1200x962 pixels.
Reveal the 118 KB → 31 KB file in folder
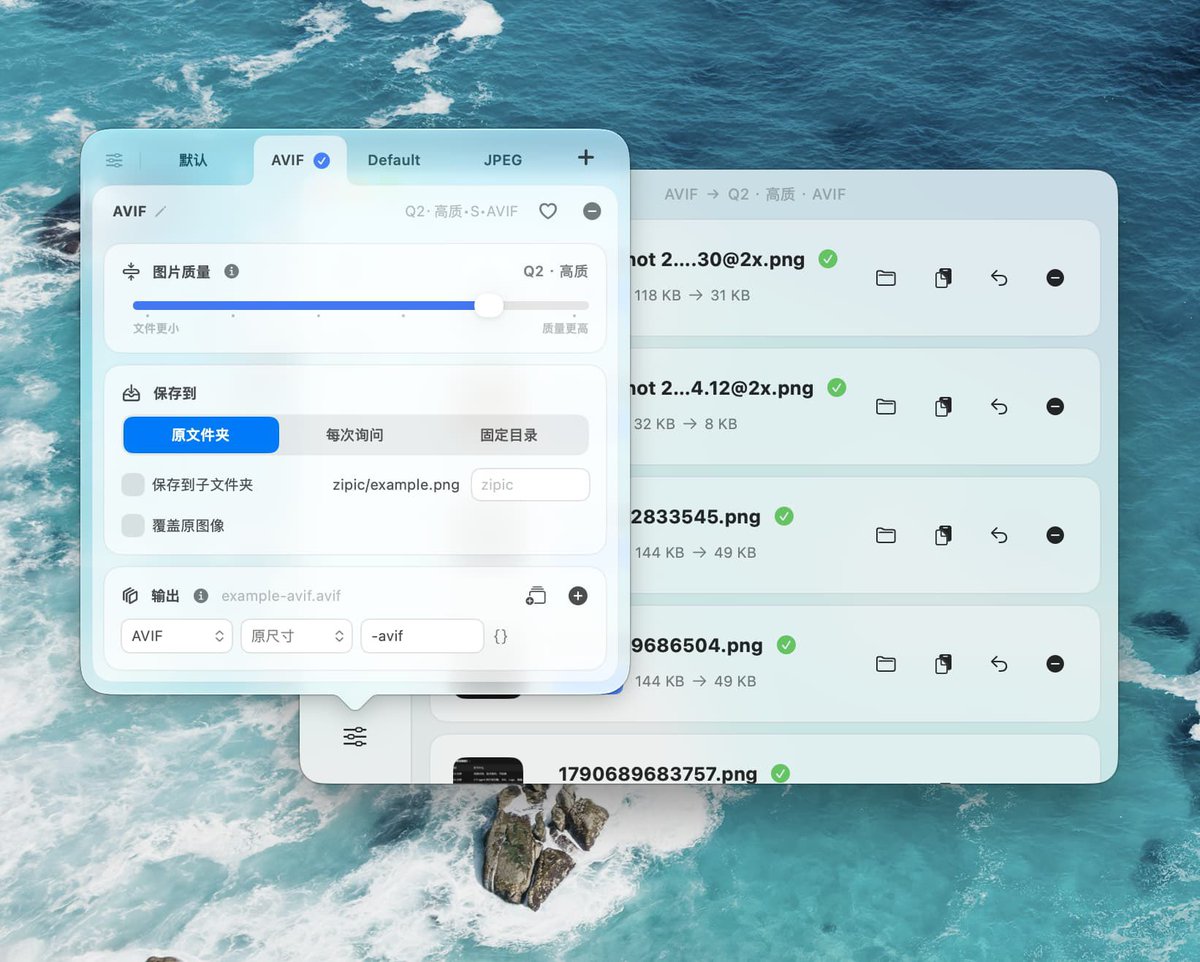click(x=886, y=278)
